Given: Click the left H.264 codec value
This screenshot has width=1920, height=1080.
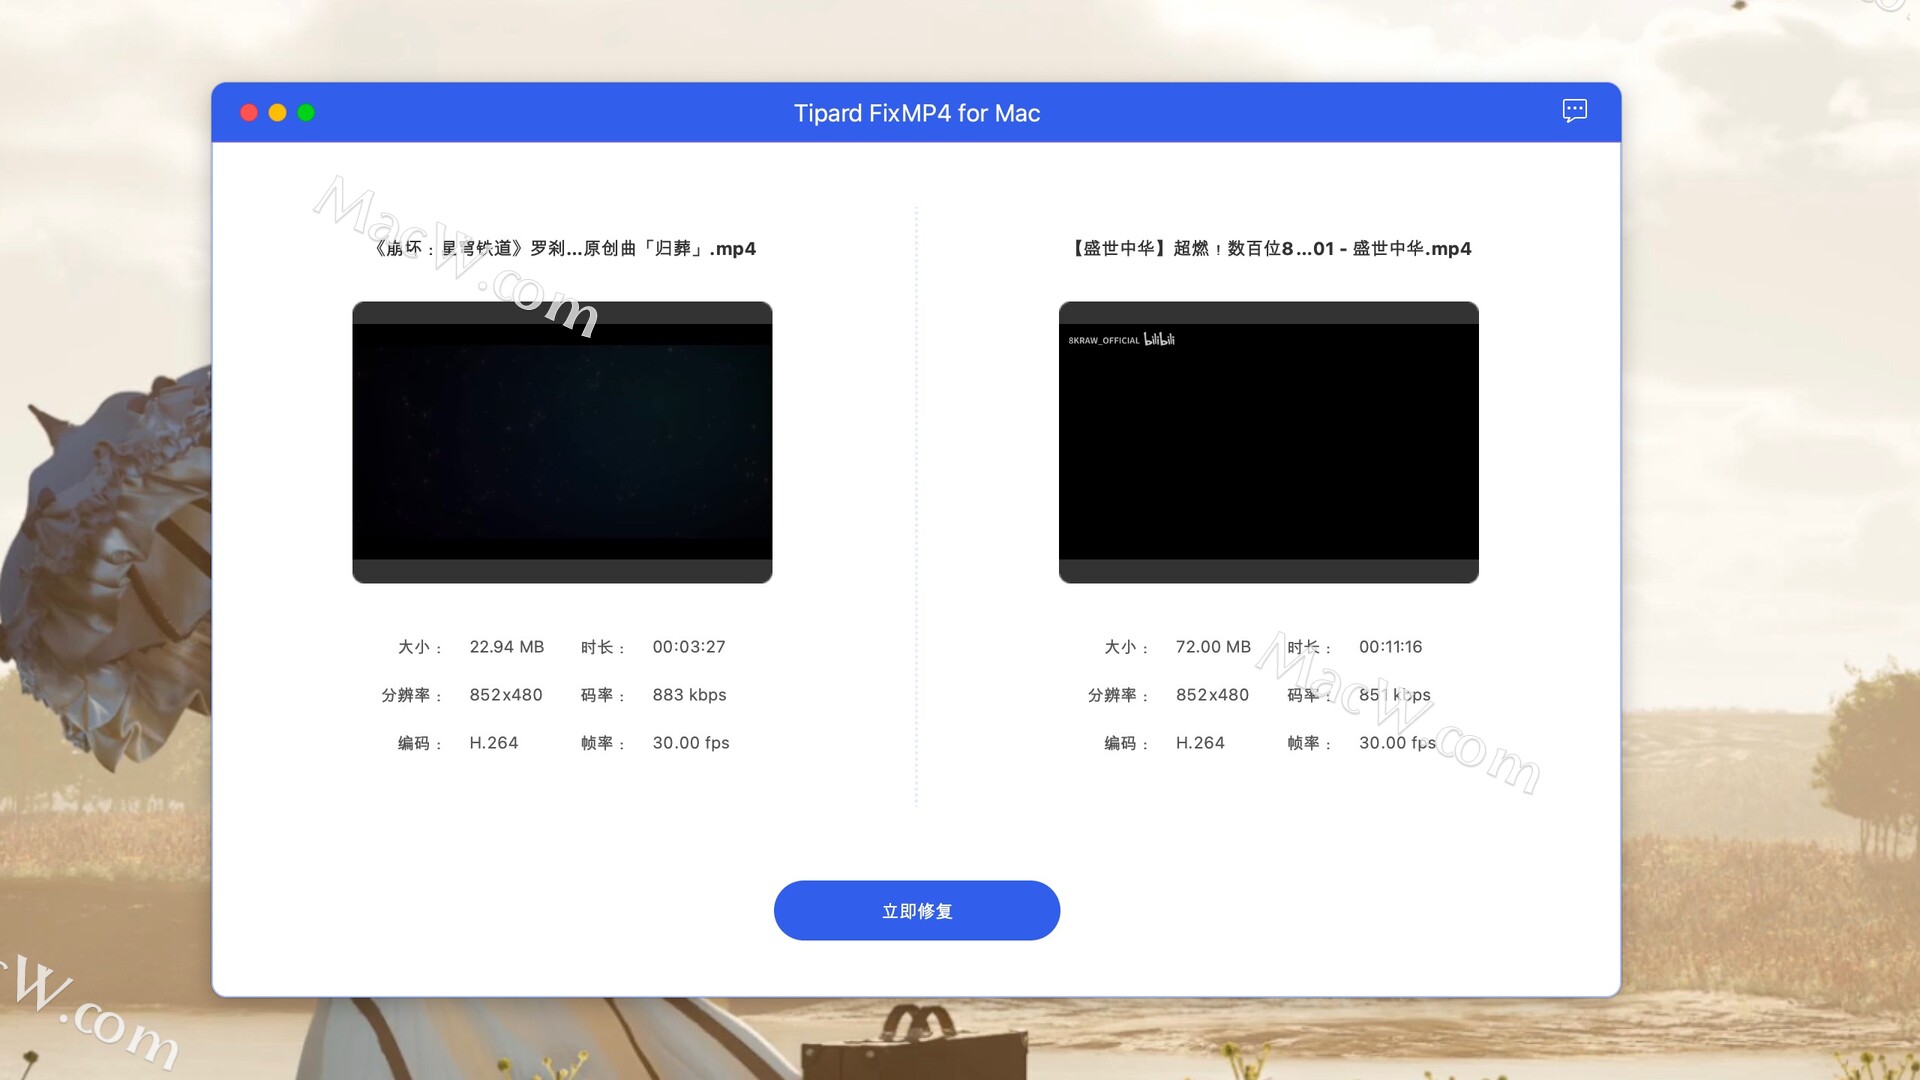Looking at the screenshot, I should pyautogui.click(x=494, y=743).
